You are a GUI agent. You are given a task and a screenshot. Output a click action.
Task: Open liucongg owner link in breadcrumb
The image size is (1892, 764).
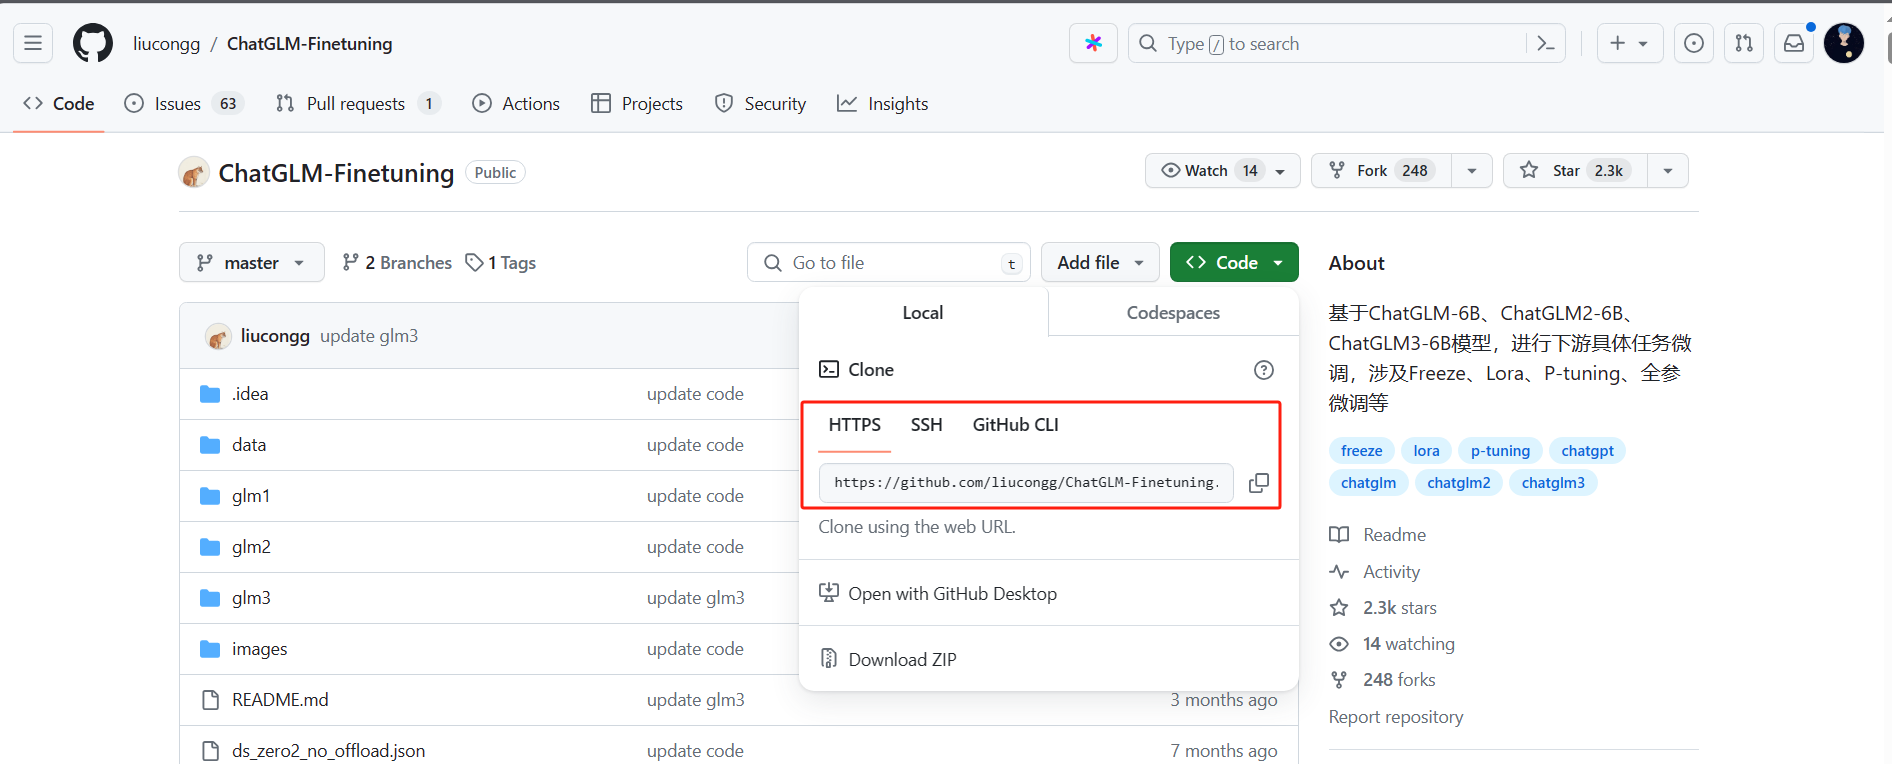tap(167, 44)
